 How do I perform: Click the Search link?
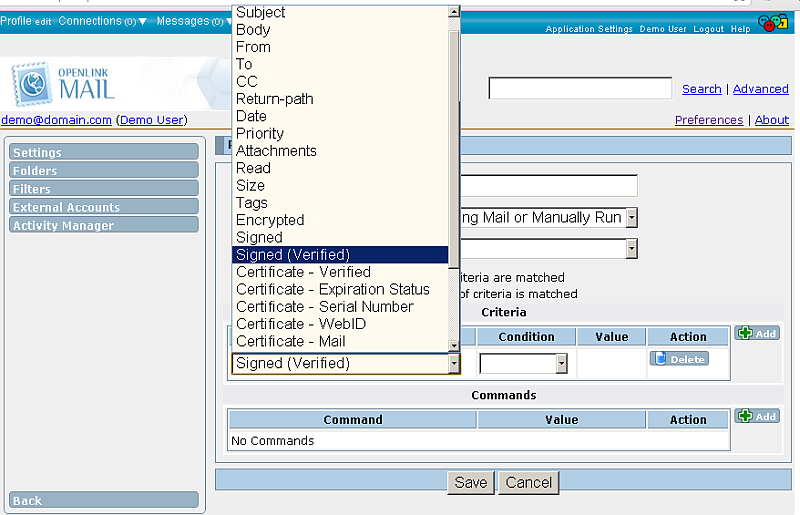702,89
